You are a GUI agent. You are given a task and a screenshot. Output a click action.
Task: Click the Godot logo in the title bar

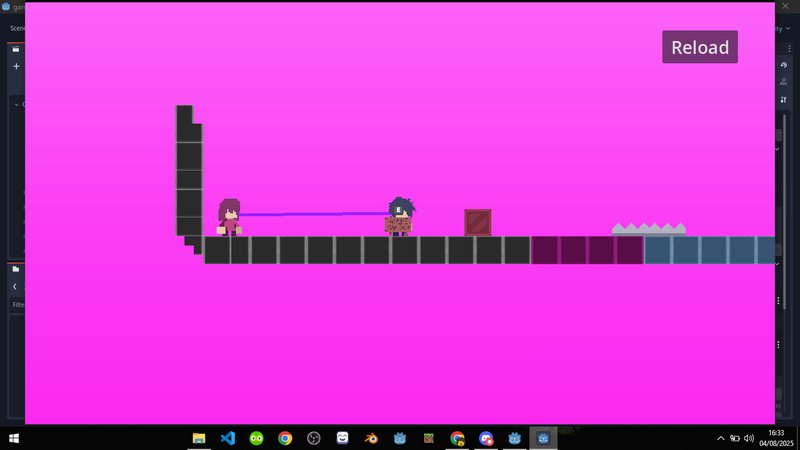6,7
